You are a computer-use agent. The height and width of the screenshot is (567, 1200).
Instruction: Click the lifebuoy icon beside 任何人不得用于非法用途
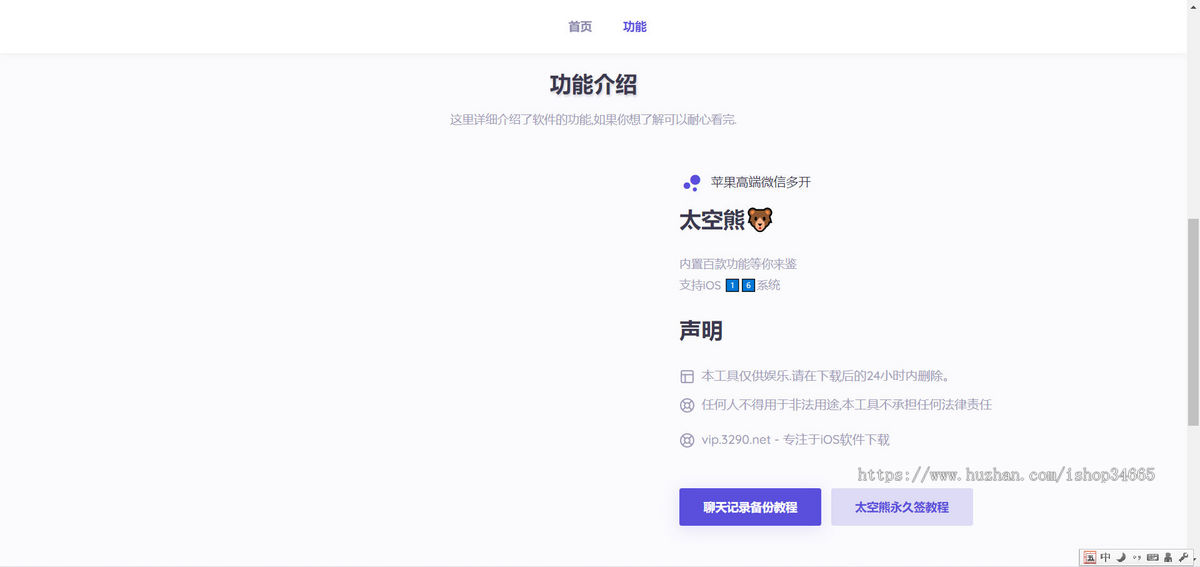pos(687,406)
